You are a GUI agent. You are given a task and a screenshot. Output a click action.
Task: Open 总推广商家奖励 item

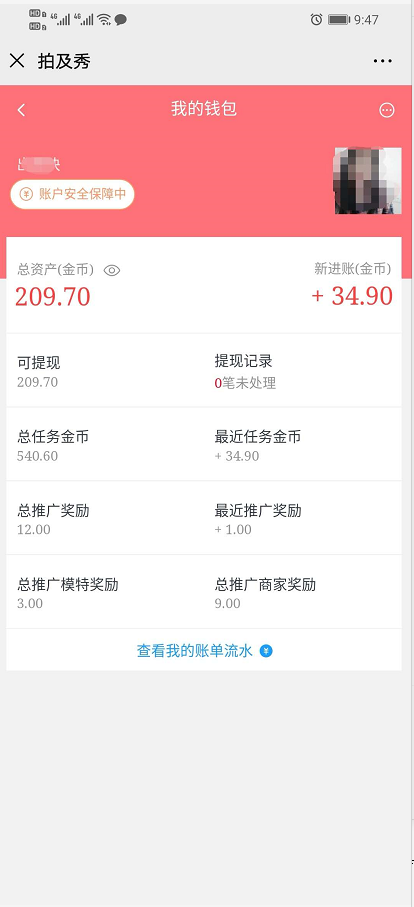point(302,592)
